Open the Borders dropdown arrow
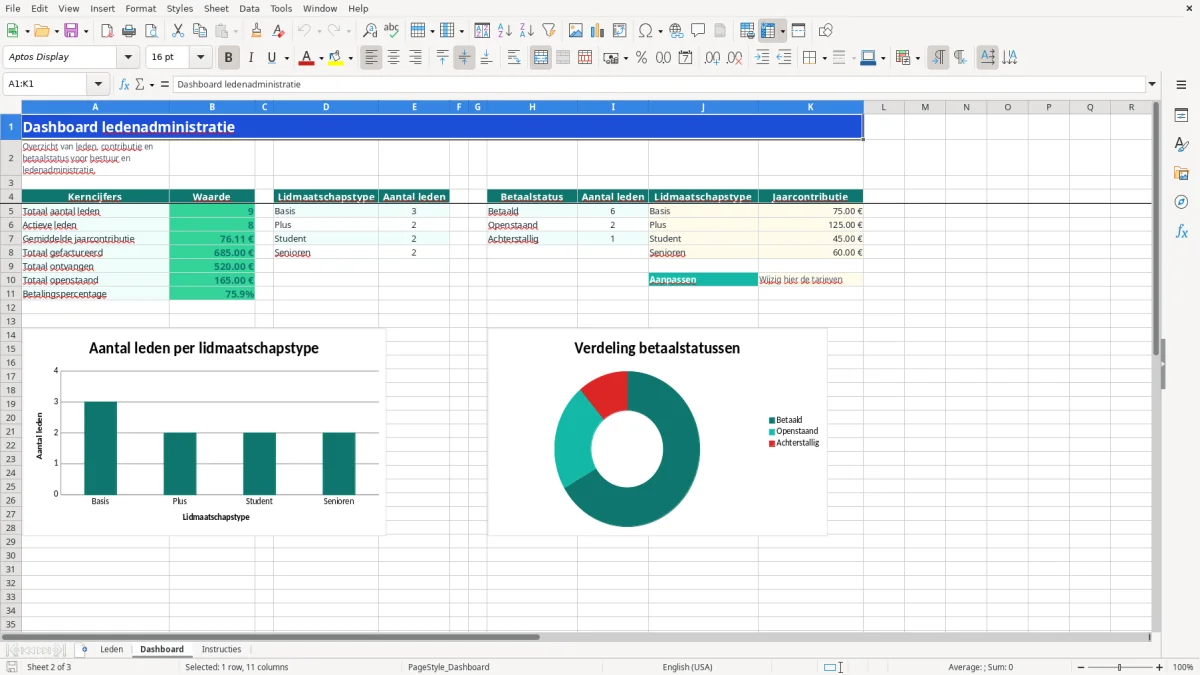1200x675 pixels. [824, 58]
